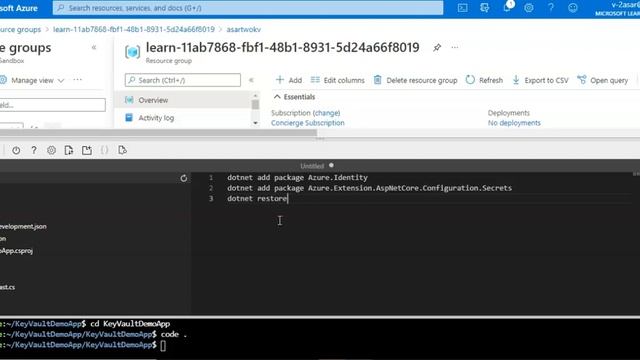Open the notifications bell
This screenshot has width=640, height=360.
507,7
